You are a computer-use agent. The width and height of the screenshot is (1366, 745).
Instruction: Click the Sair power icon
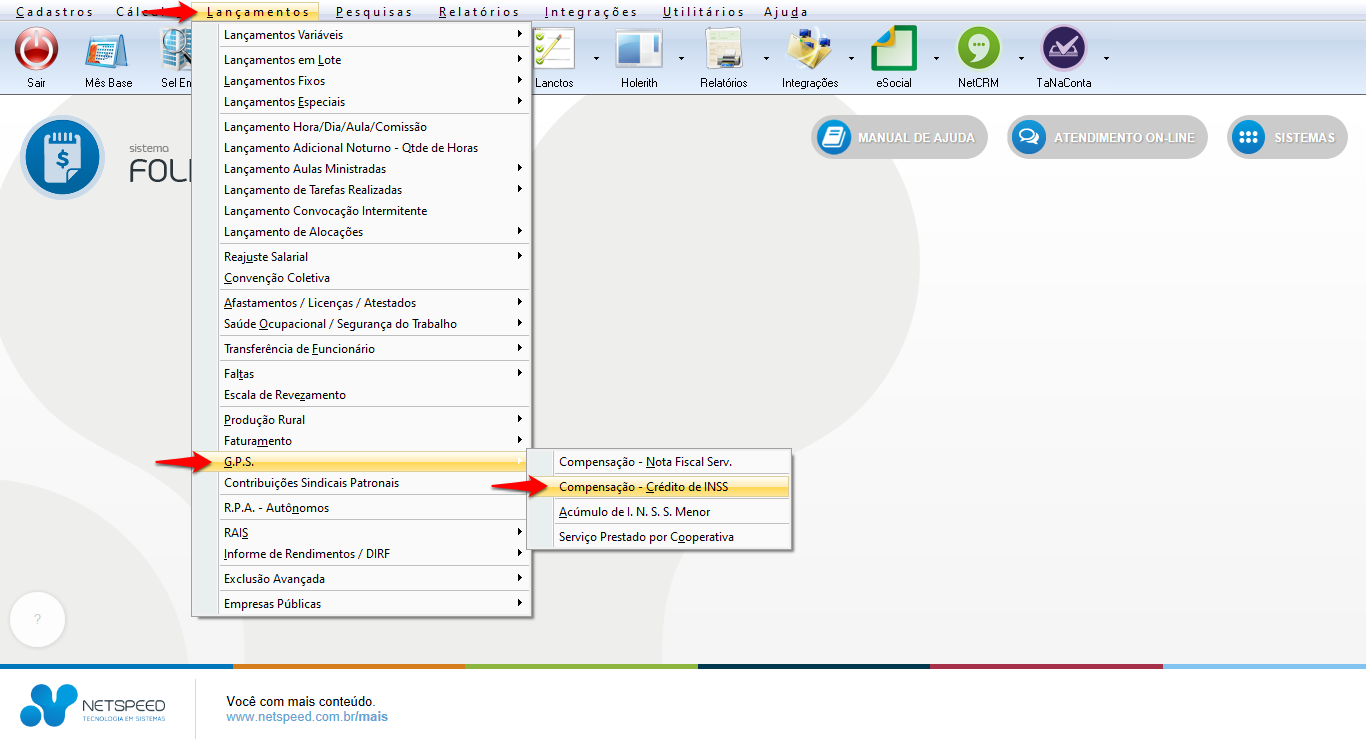(x=37, y=49)
